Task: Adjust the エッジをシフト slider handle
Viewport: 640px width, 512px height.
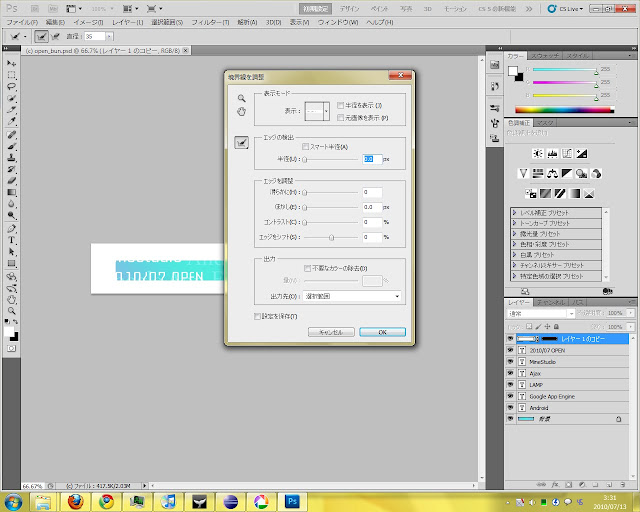Action: 331,237
